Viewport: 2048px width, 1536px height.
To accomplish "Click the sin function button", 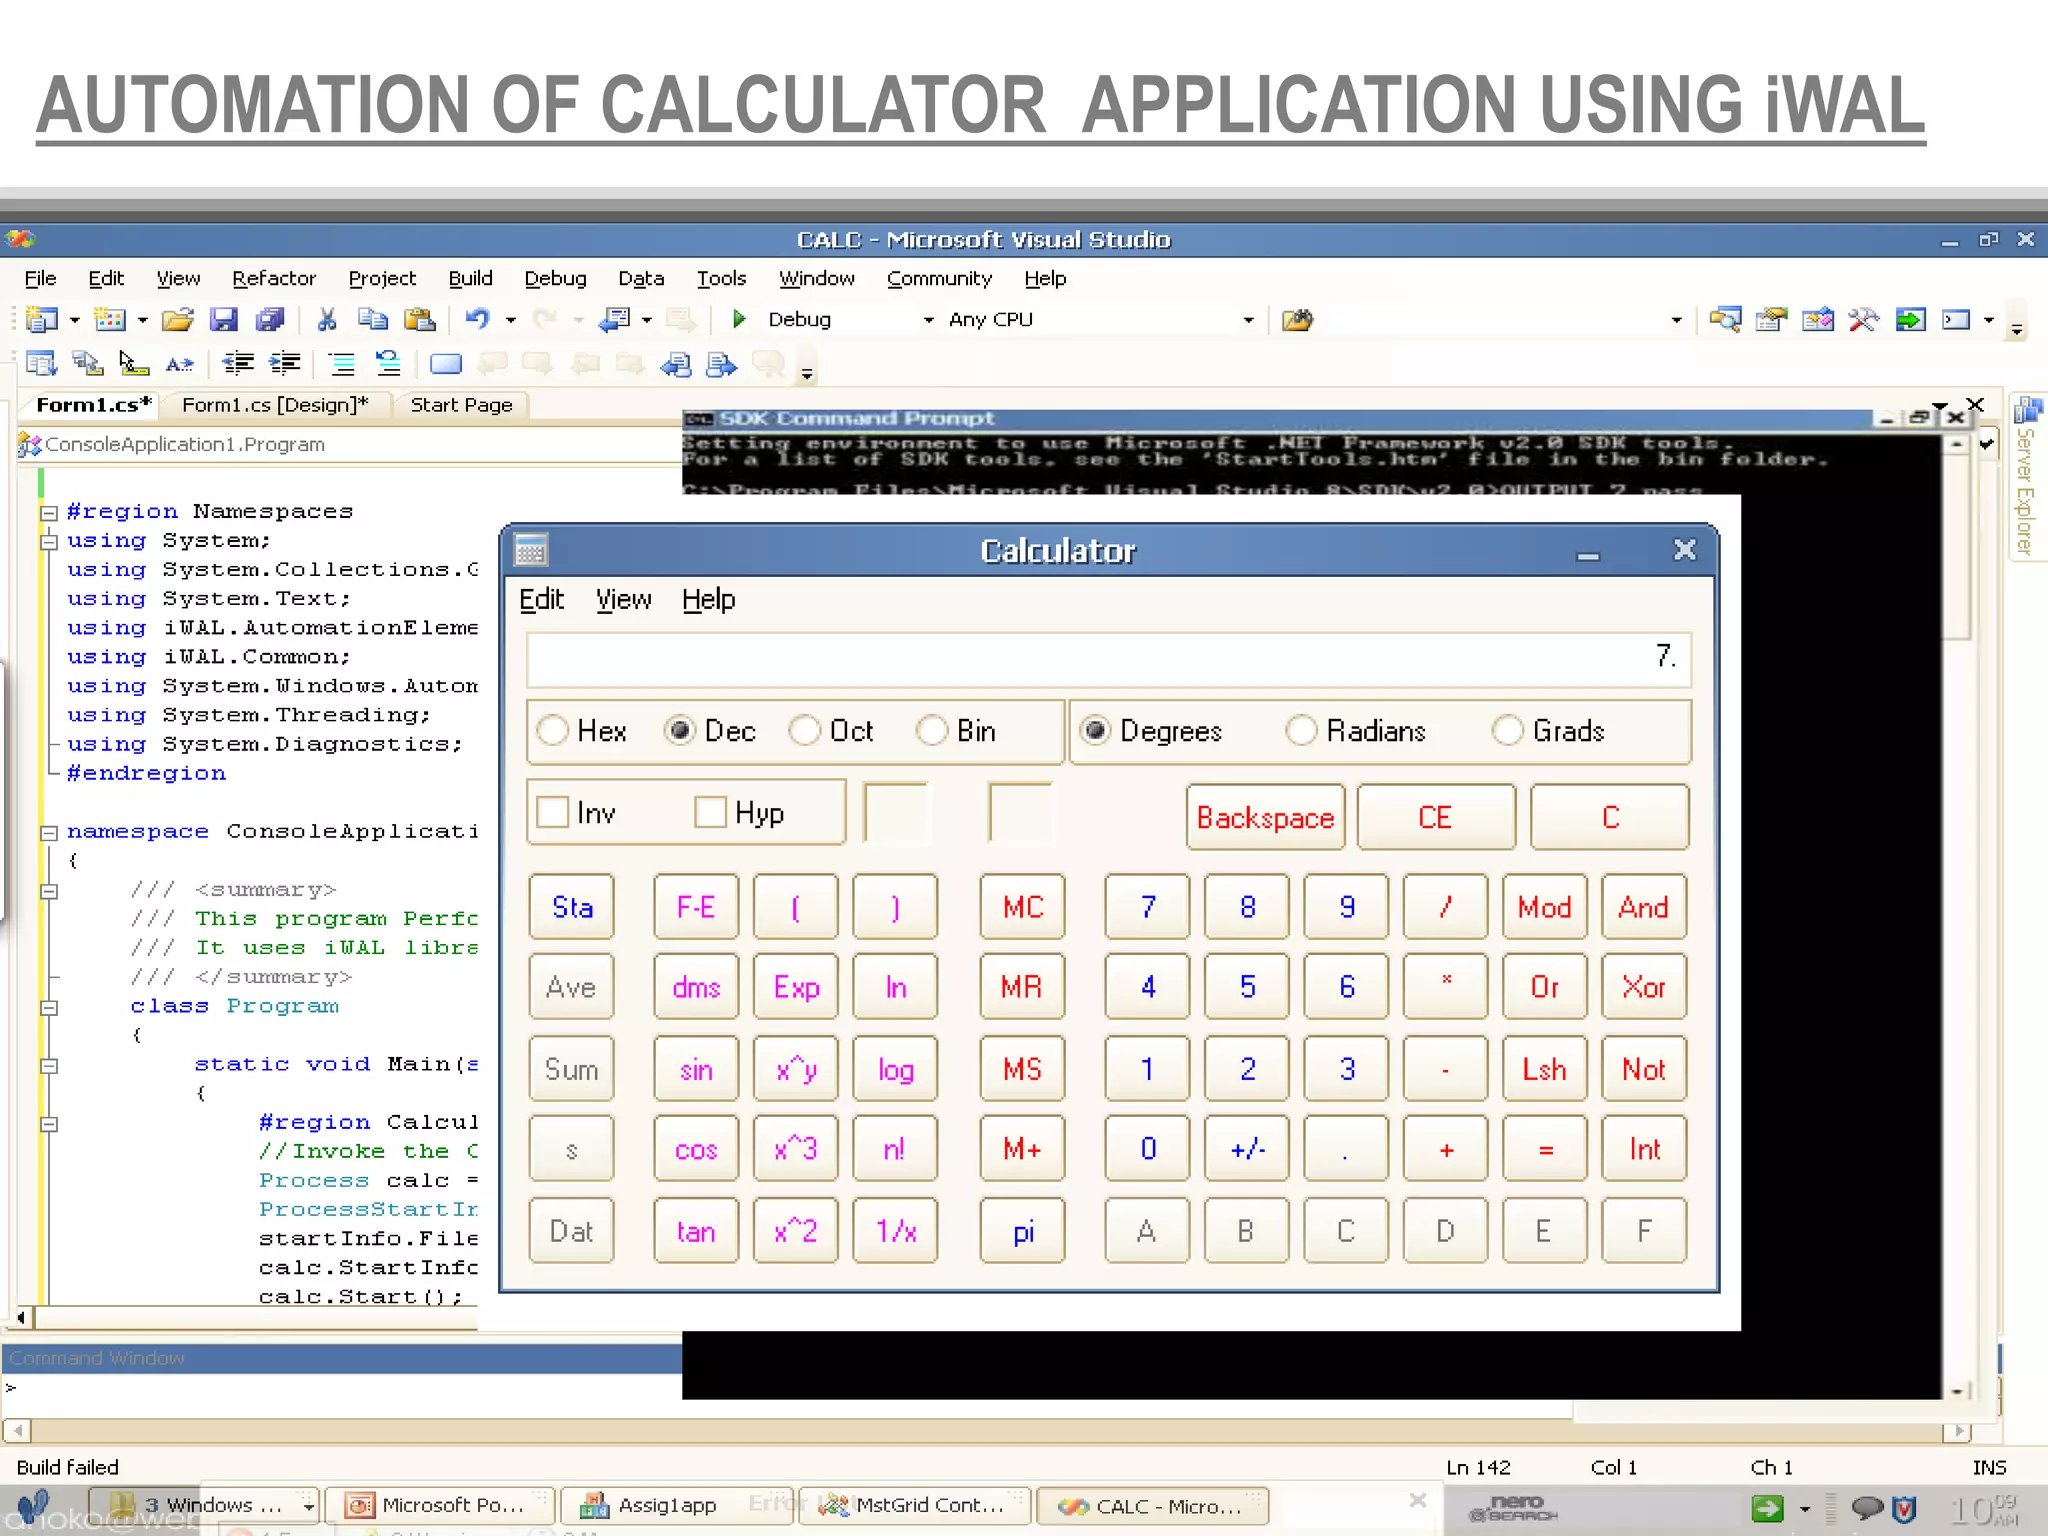I will [696, 1070].
